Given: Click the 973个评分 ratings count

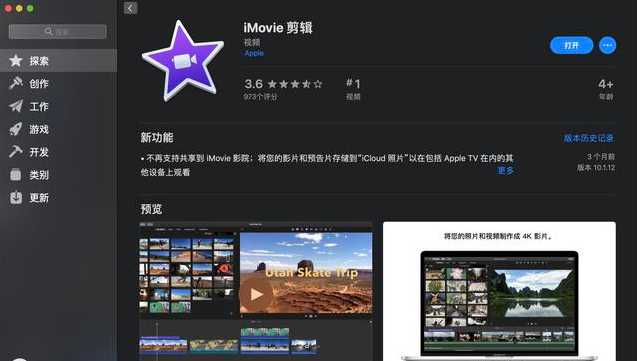Looking at the screenshot, I should coord(260,97).
